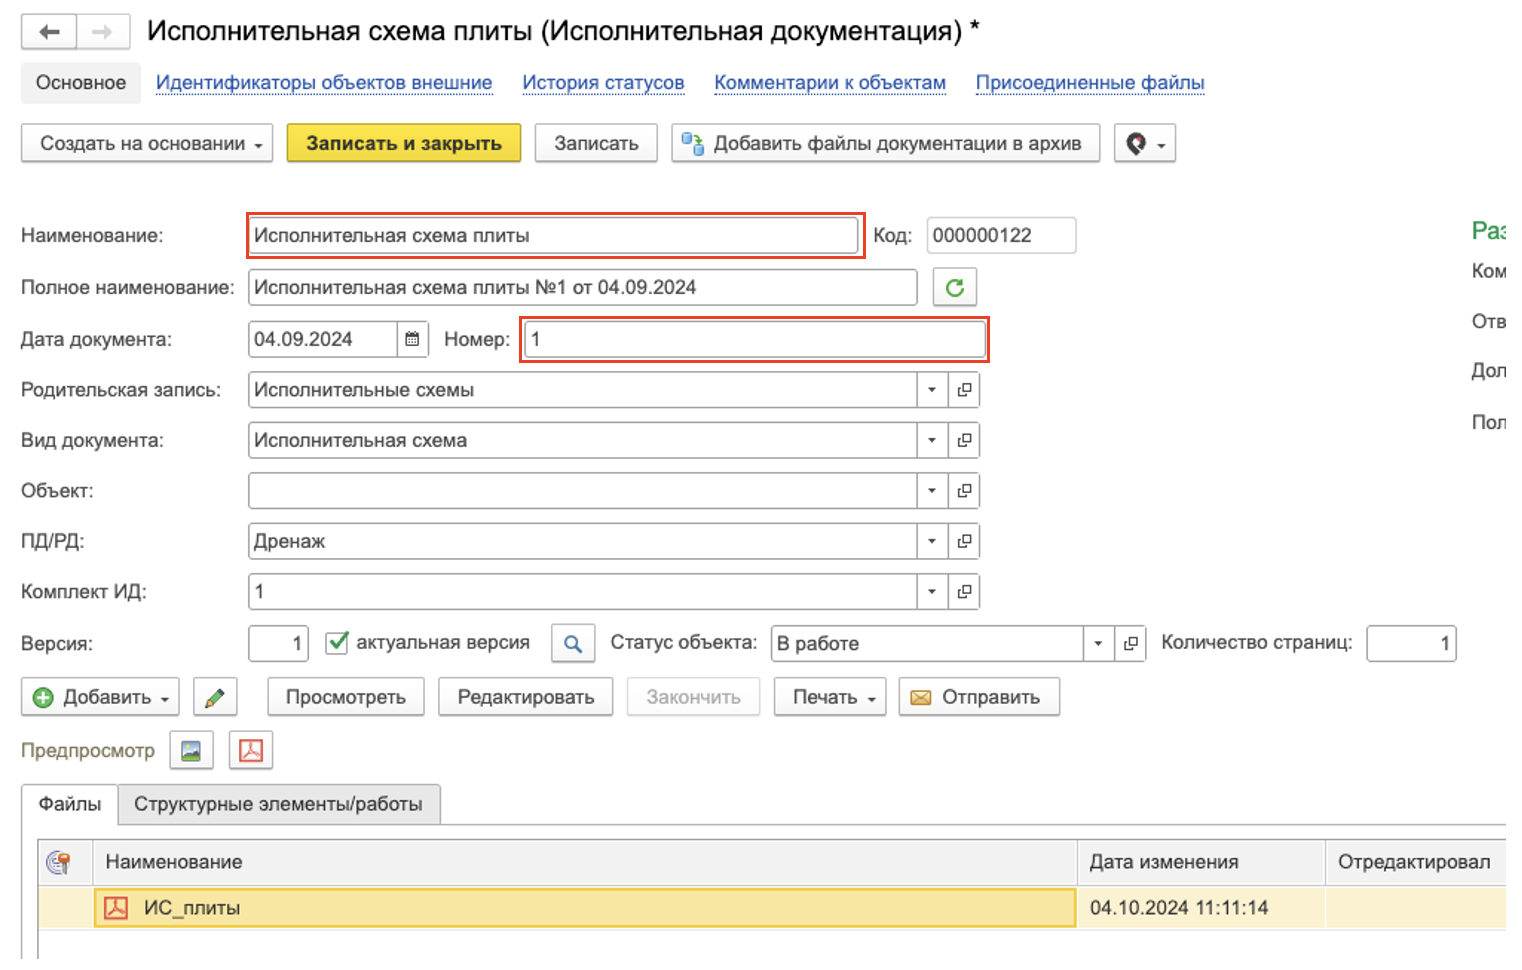This screenshot has width=1522, height=970.
Task: Click the 04.10.2024 11:11:14 cell
Action: point(1201,908)
